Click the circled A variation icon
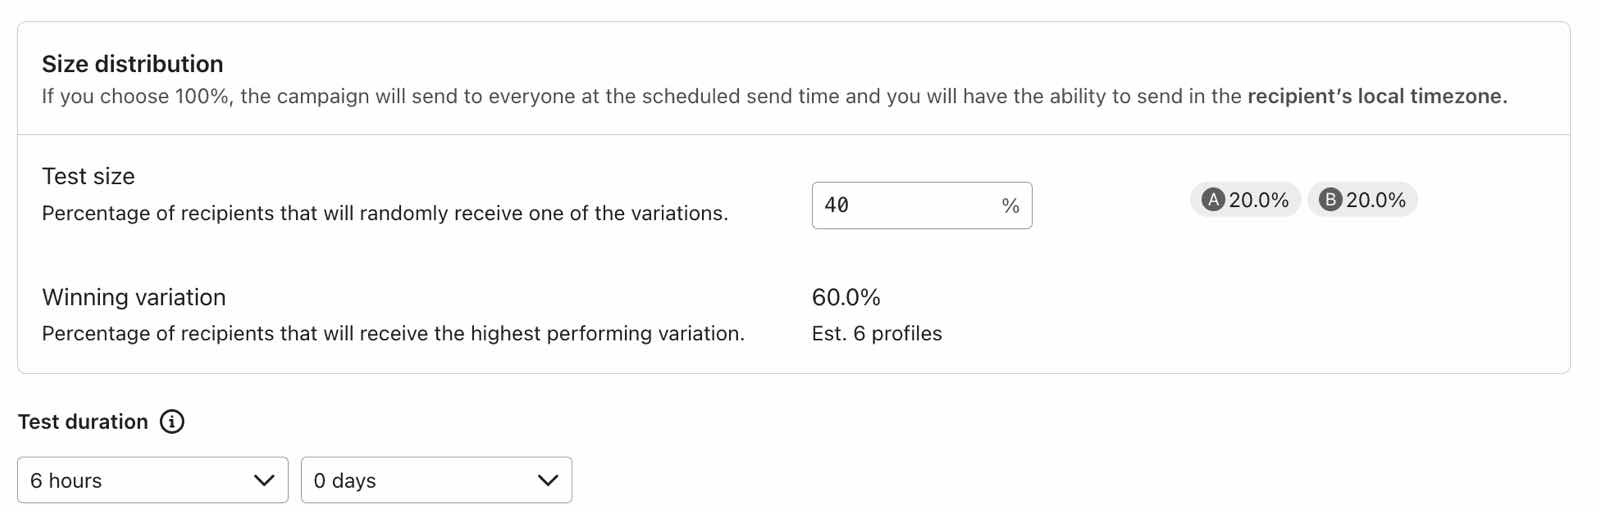 [x=1213, y=200]
